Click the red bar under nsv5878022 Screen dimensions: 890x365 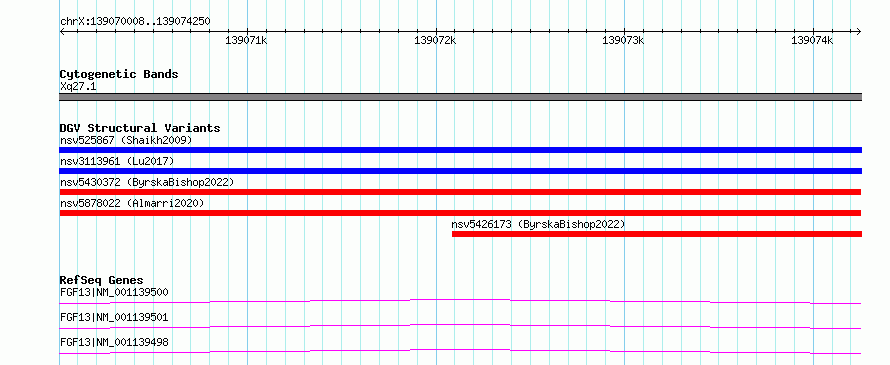[x=460, y=213]
